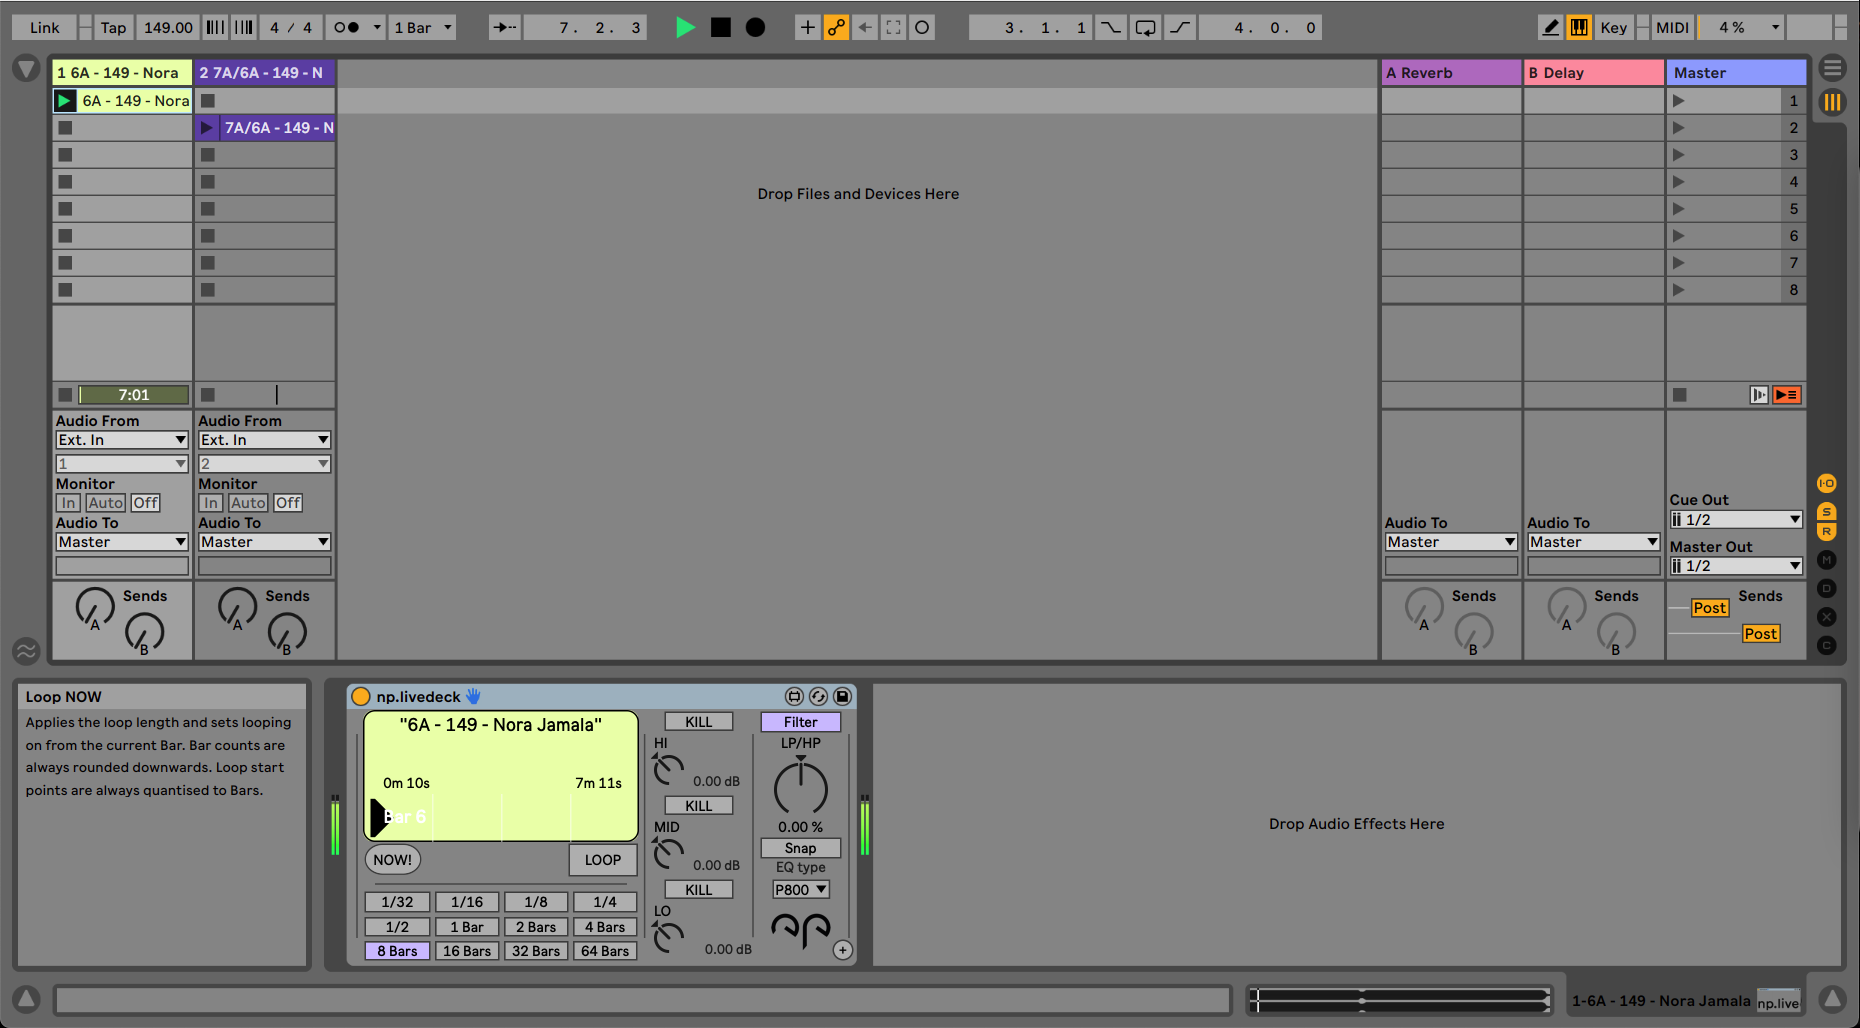
Task: Open the Audio From dropdown on track 1
Action: (121, 439)
